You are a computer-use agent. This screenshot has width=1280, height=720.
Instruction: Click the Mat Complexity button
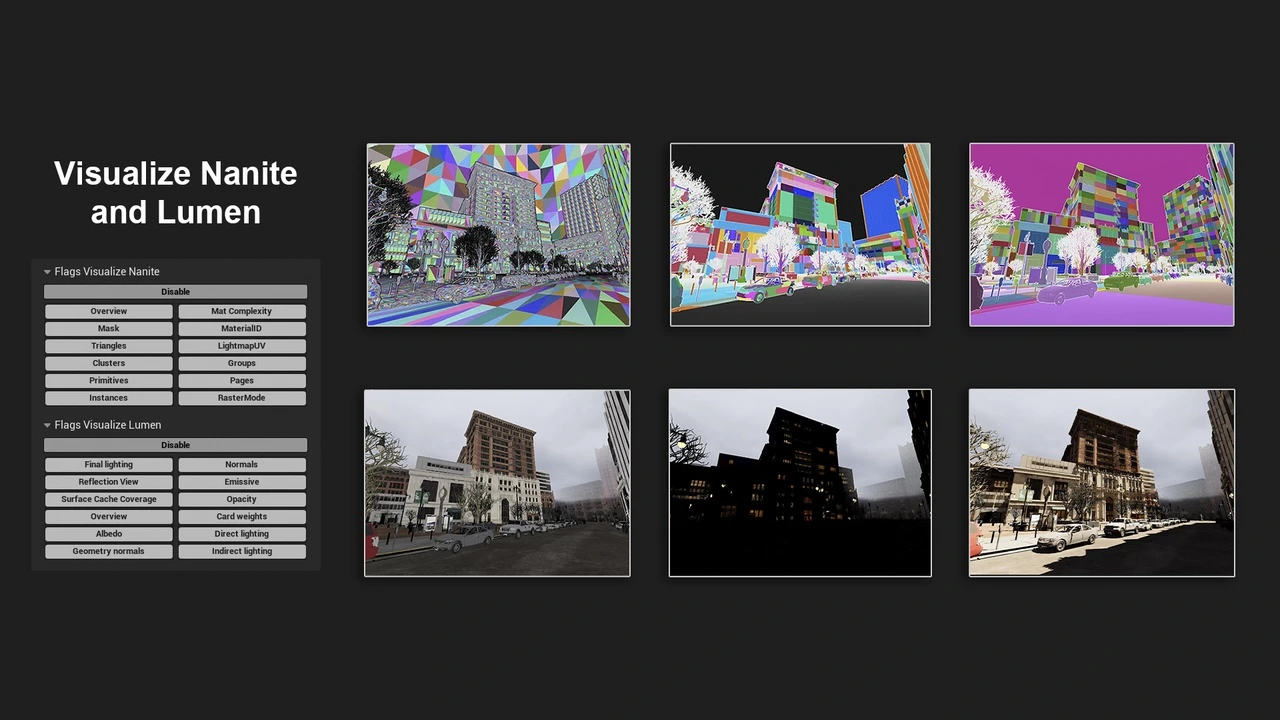tap(241, 311)
